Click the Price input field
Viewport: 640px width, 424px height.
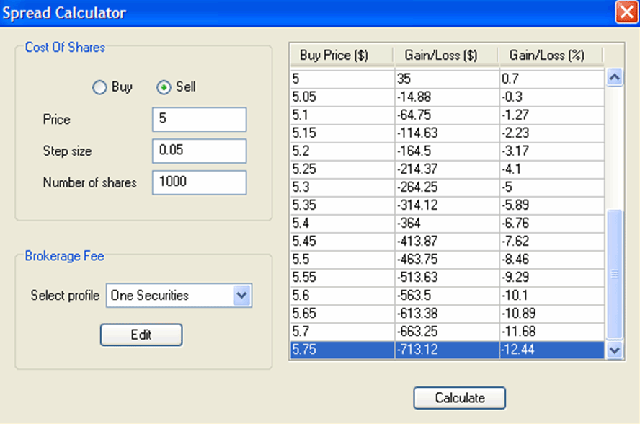tap(199, 119)
